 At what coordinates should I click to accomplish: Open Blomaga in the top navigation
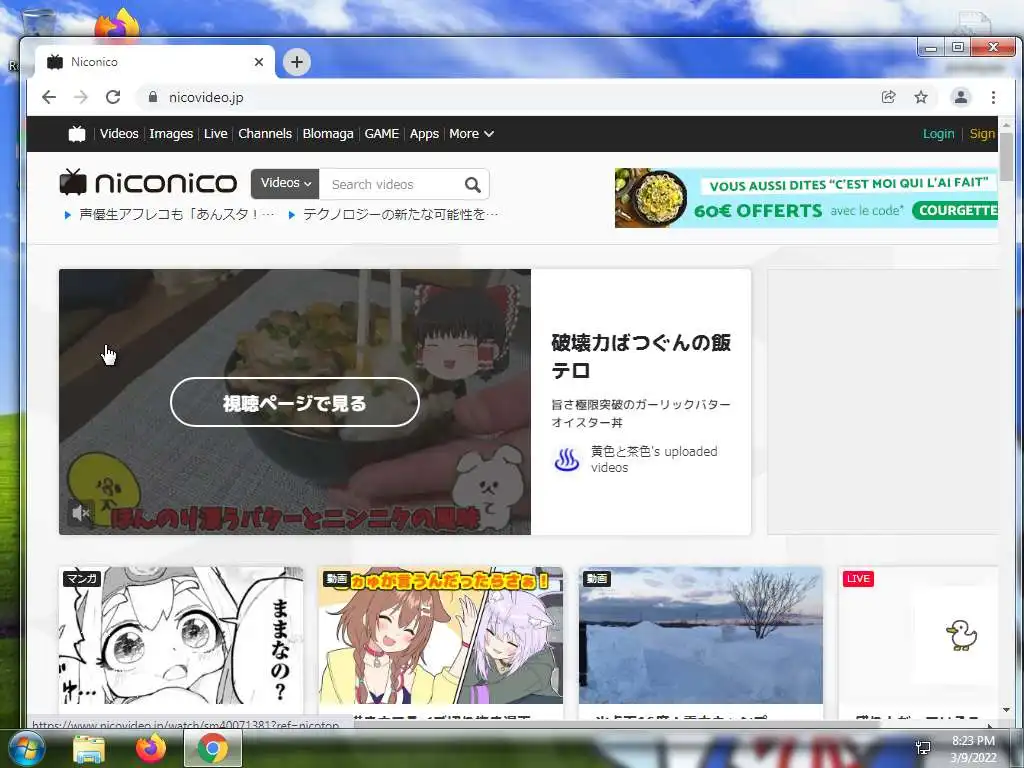[x=328, y=134]
